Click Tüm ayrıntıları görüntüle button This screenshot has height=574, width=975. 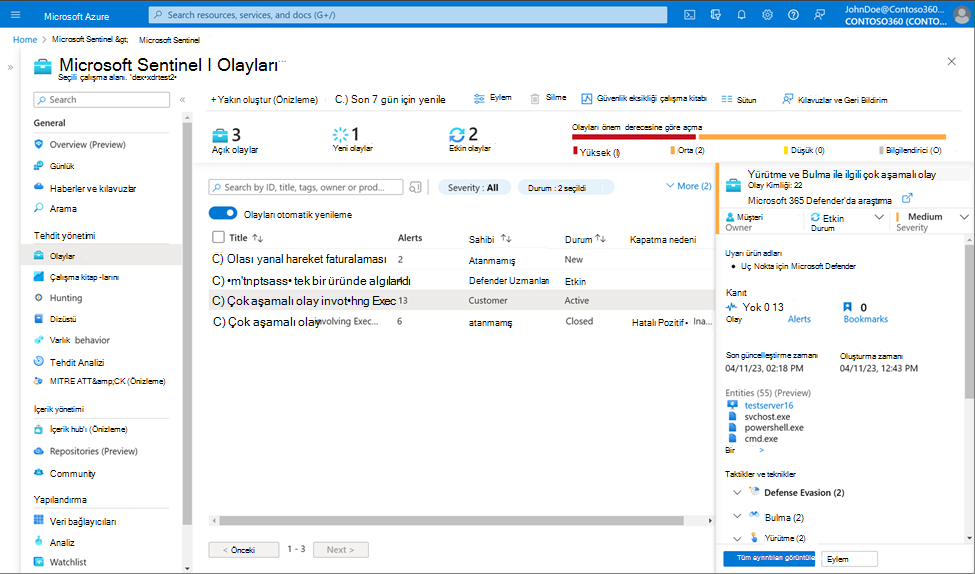click(x=769, y=558)
